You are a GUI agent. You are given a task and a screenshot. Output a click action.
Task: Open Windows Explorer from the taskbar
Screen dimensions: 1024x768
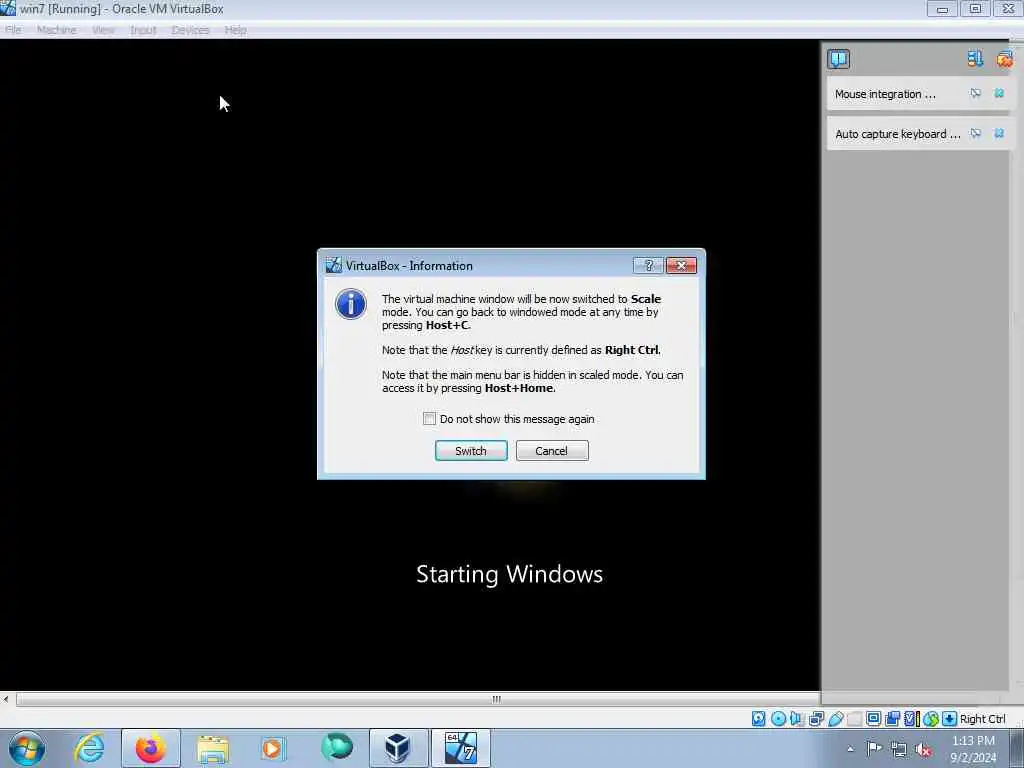[212, 749]
